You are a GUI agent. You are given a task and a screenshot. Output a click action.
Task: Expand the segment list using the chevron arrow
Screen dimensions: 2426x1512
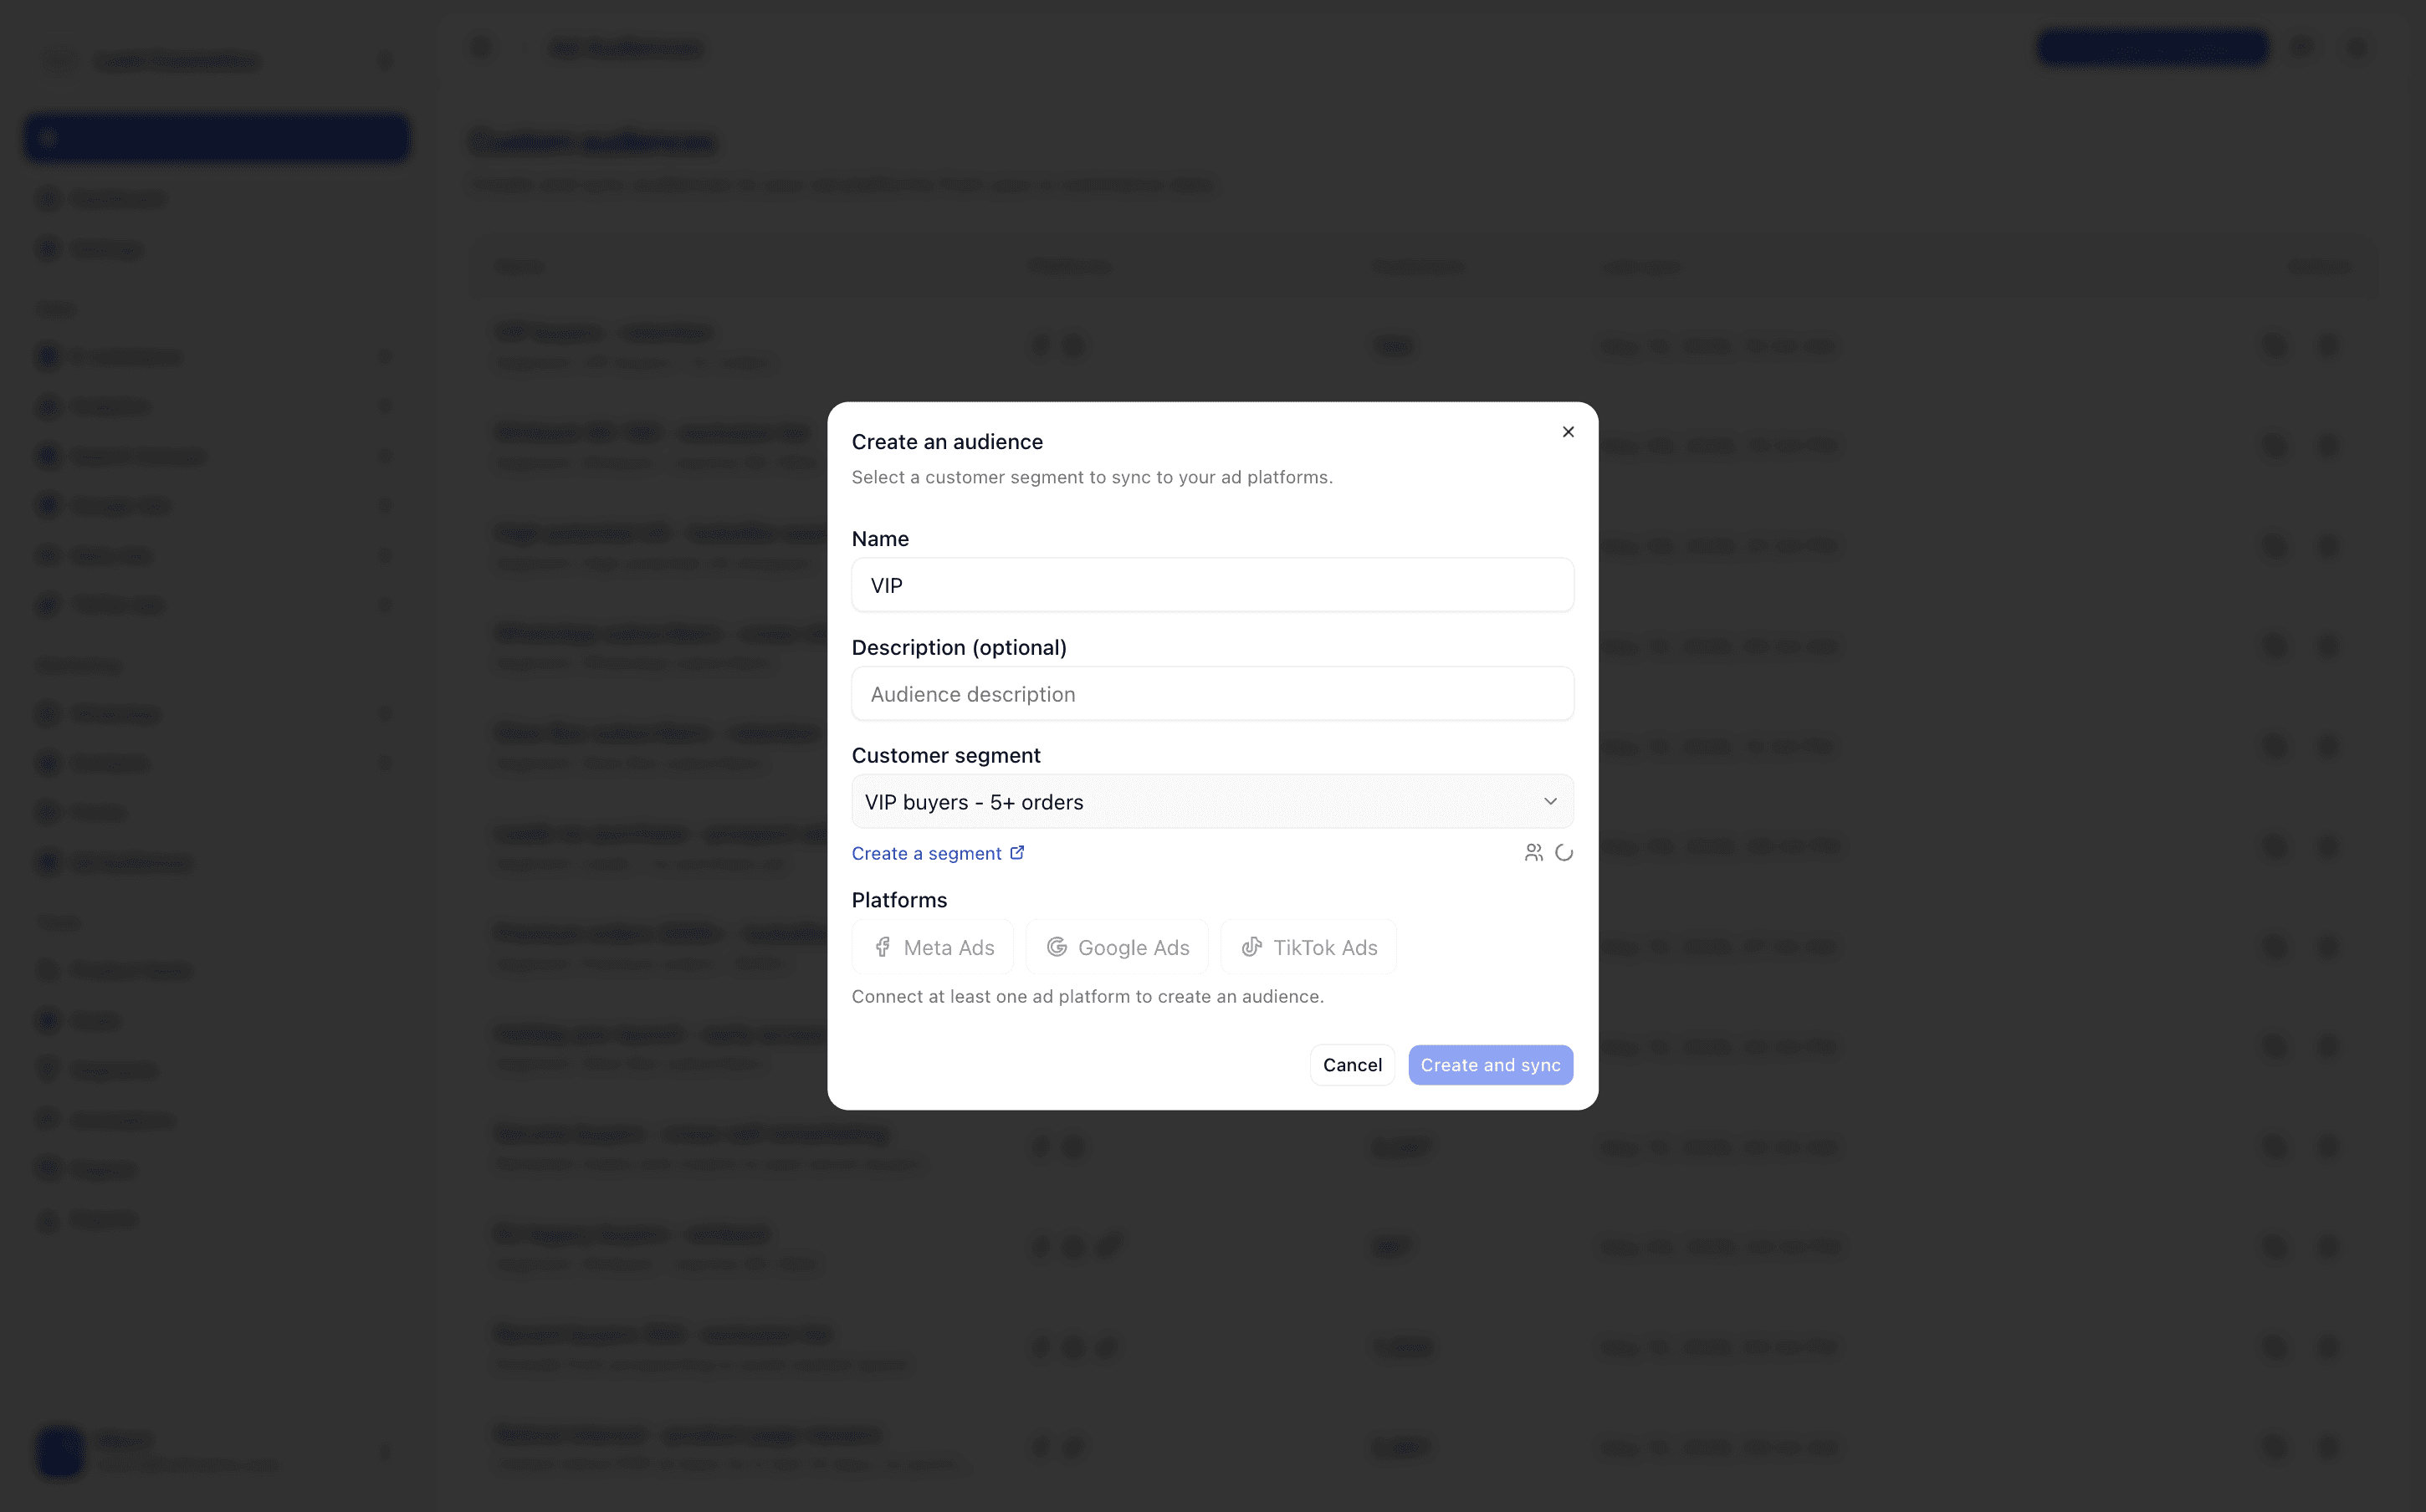tap(1550, 802)
